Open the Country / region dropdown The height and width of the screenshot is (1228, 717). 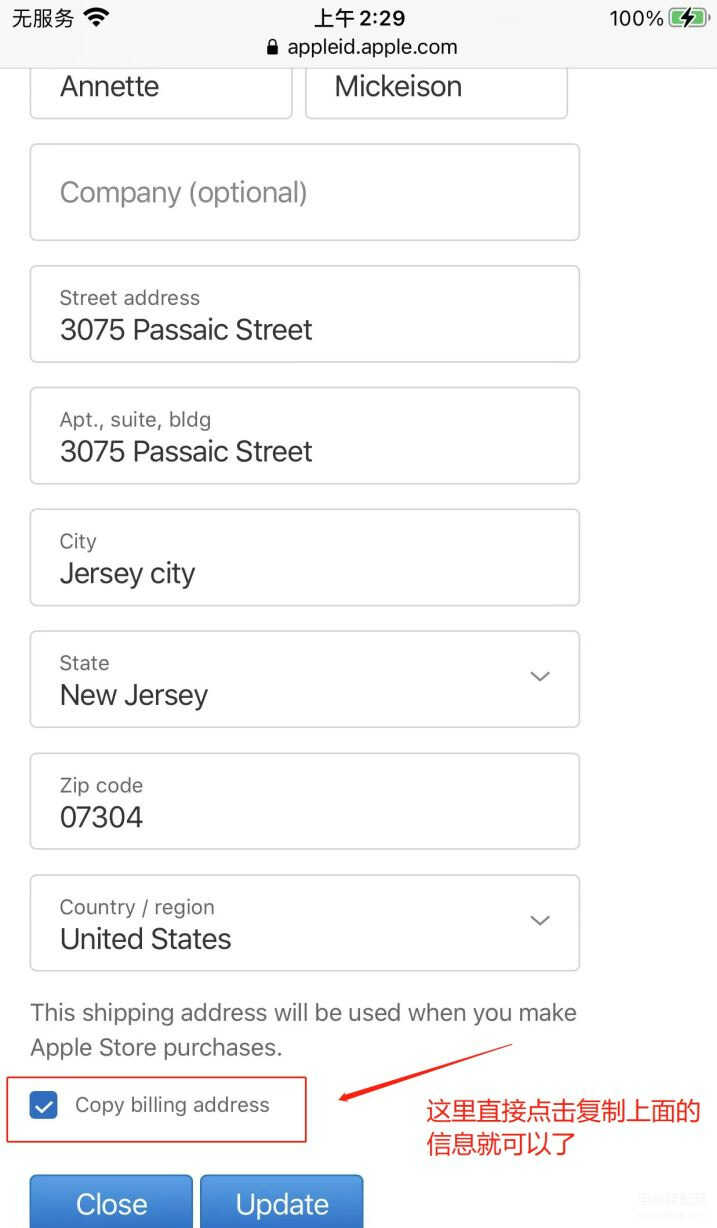(304, 923)
